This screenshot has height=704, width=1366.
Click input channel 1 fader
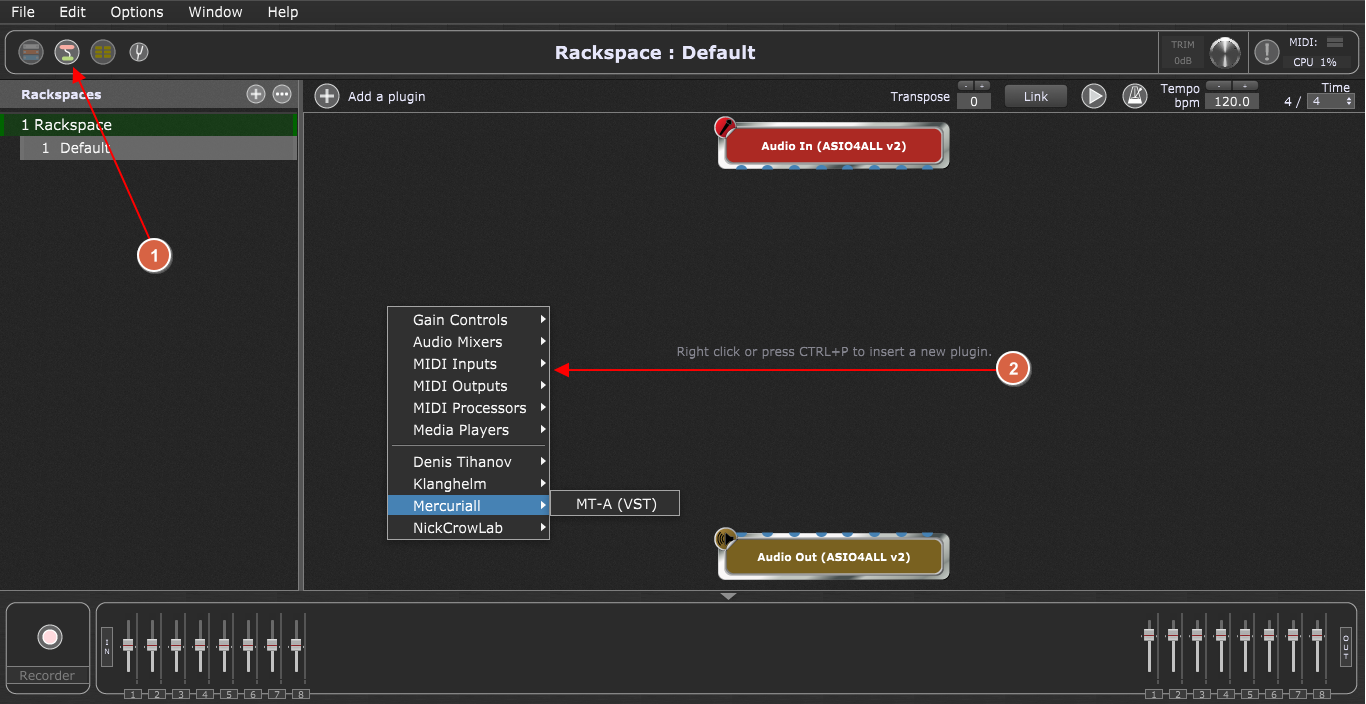coord(128,645)
